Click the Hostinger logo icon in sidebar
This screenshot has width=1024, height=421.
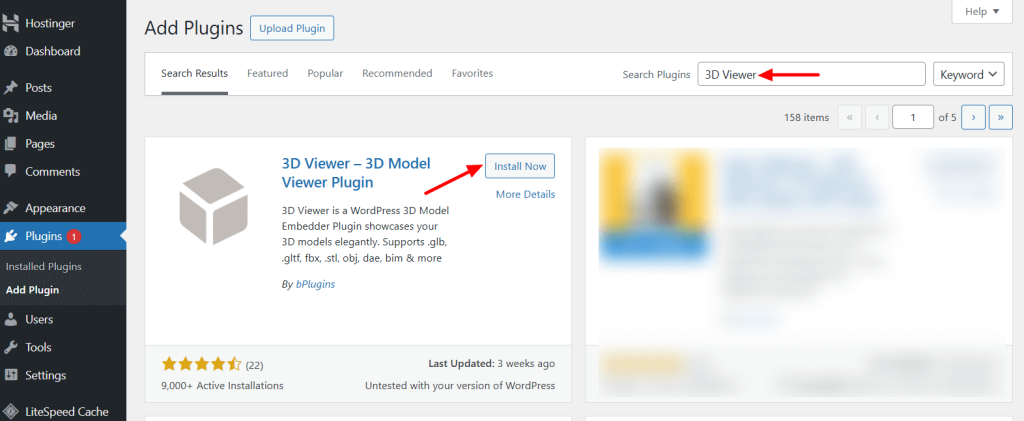coord(10,23)
